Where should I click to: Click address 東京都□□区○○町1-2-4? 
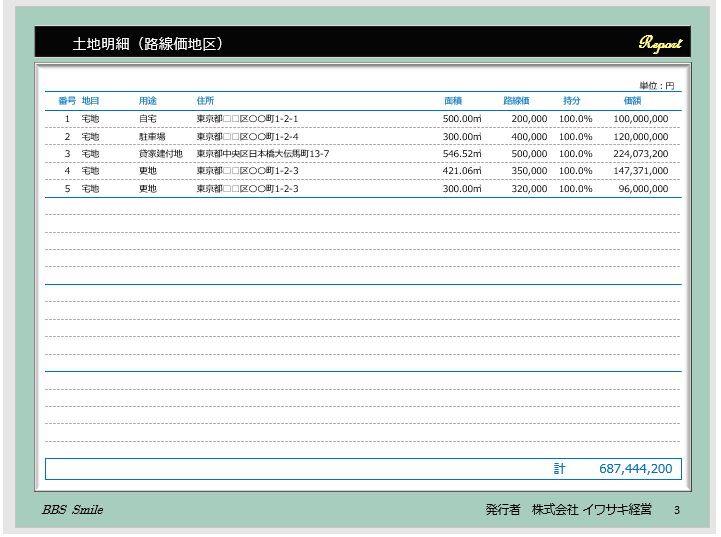tap(247, 137)
